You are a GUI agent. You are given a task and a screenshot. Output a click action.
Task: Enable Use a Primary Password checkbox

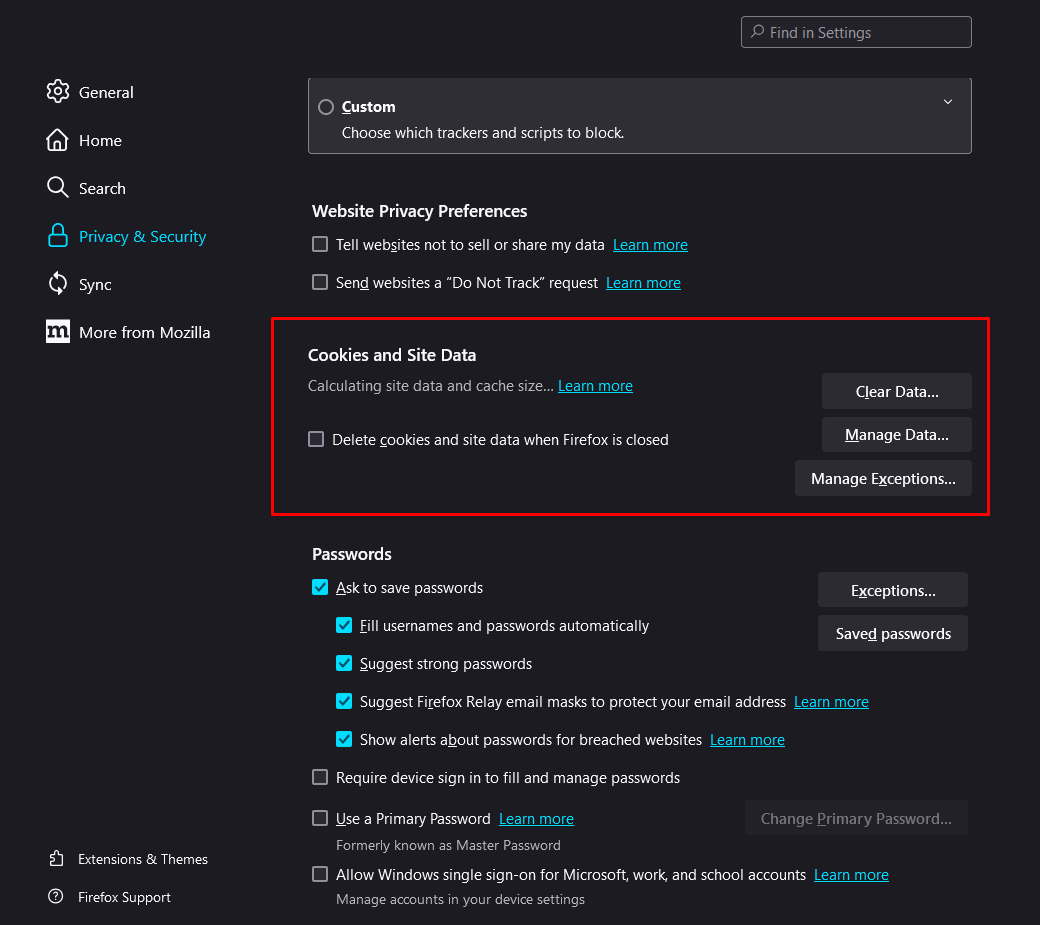click(320, 818)
